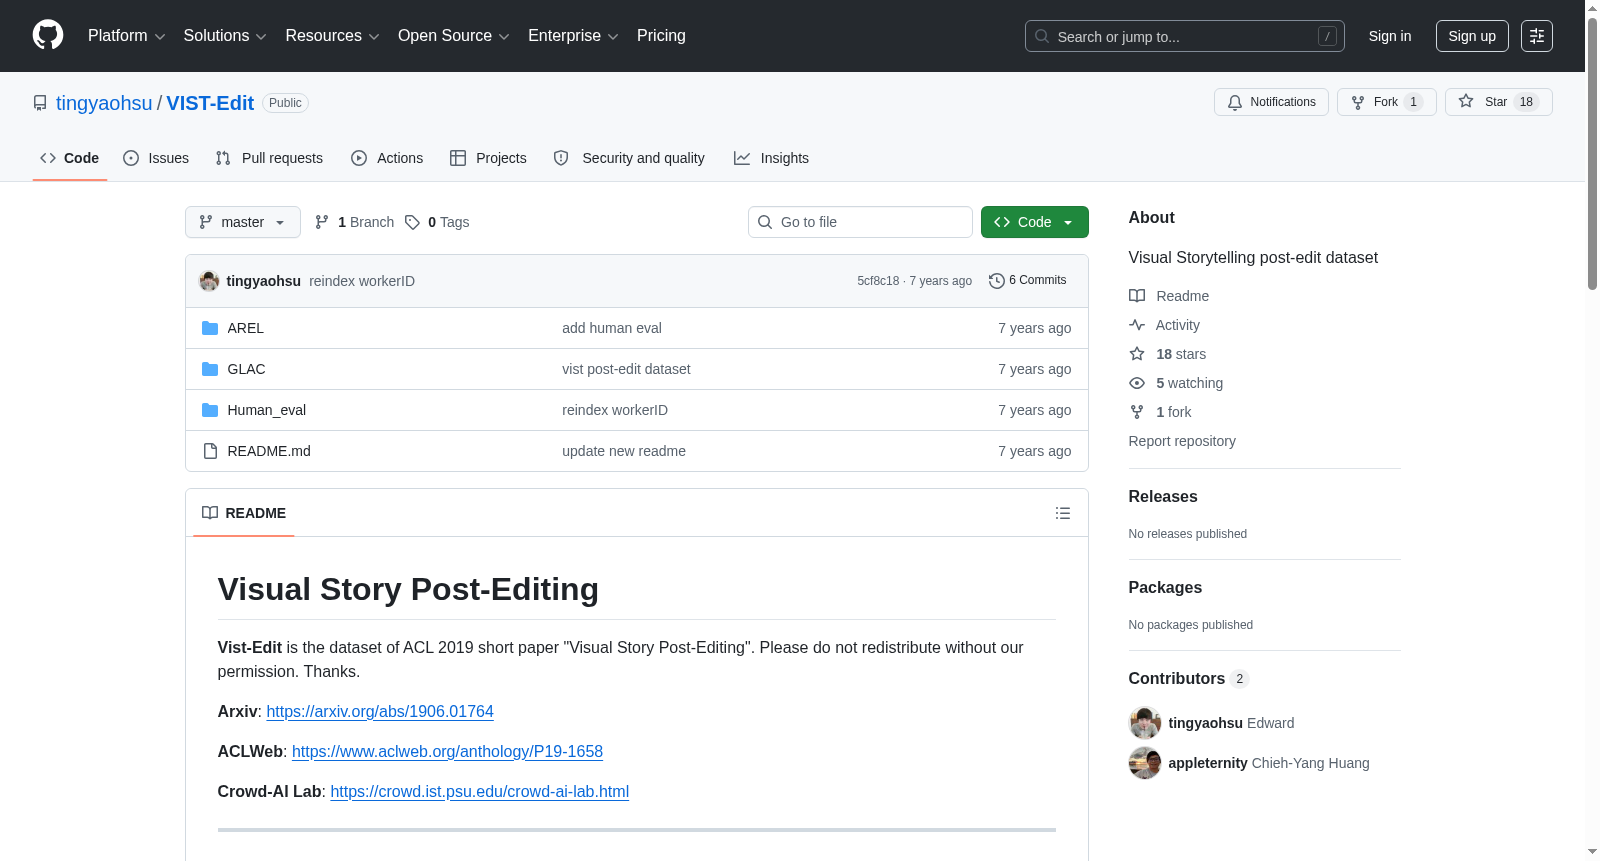The height and width of the screenshot is (861, 1600).
Task: Switch to the Projects tab
Action: coord(488,158)
